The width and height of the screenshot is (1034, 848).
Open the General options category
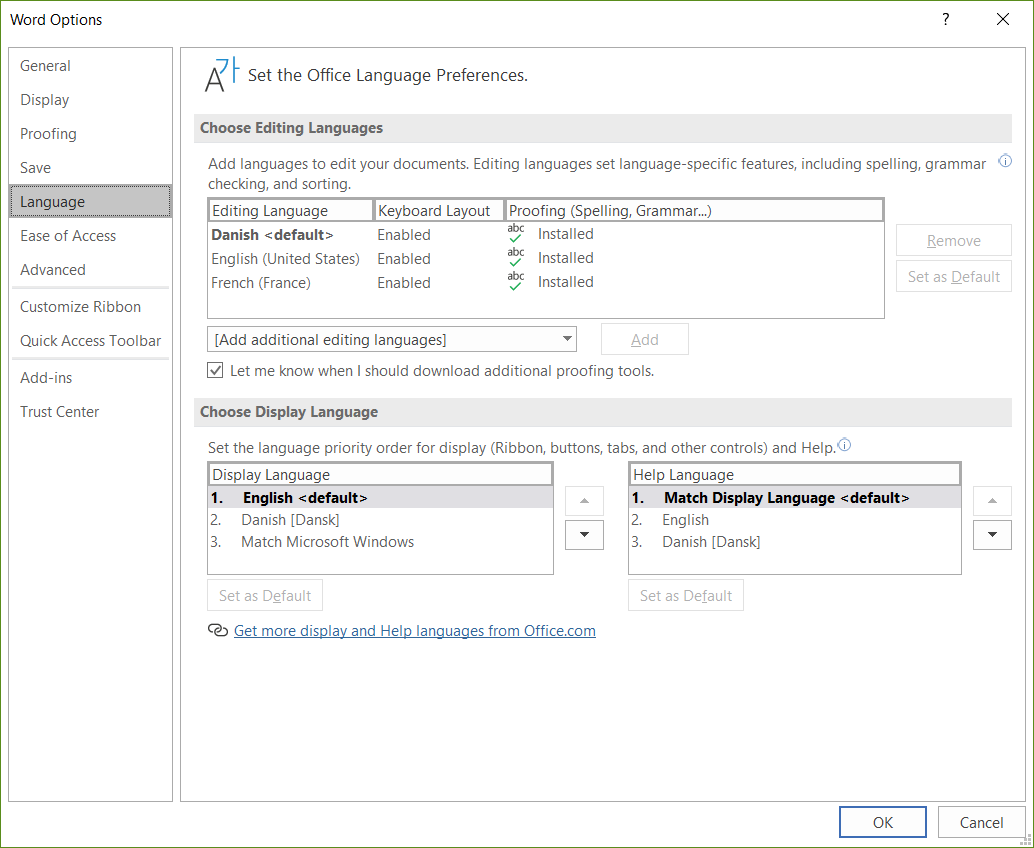pos(90,66)
